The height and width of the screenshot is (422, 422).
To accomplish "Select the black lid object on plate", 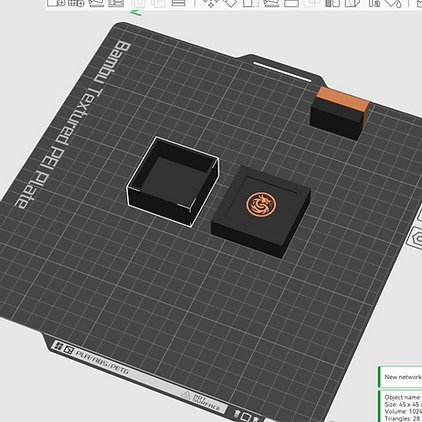I will point(261,212).
